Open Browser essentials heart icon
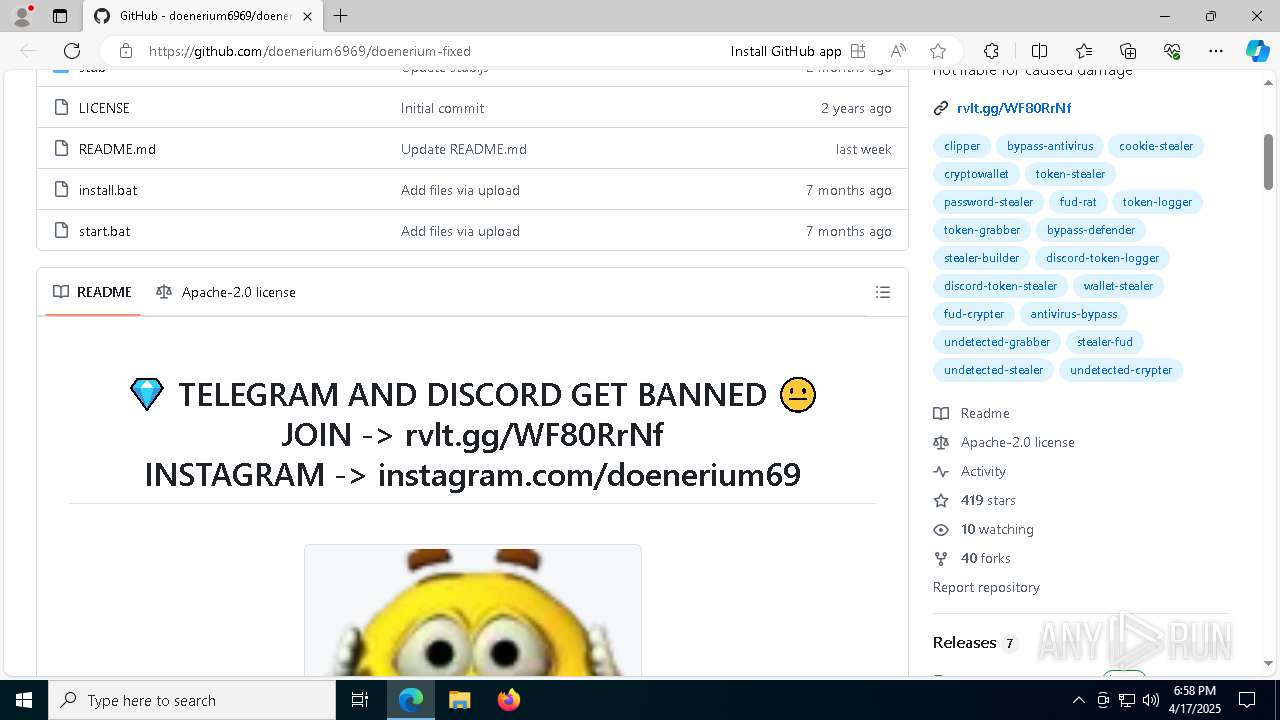Screen dimensions: 1280x720 tap(1172, 51)
